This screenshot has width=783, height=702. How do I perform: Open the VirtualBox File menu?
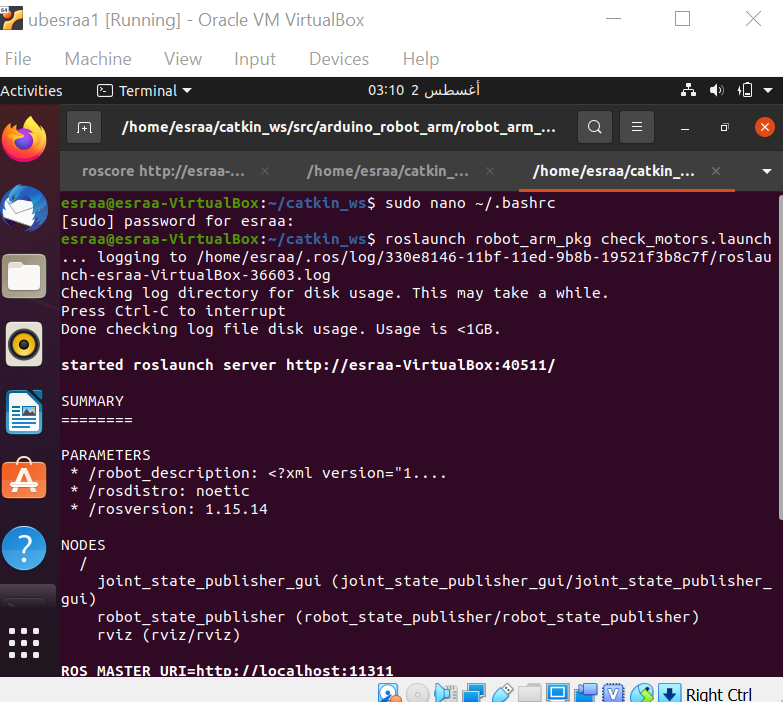point(18,59)
